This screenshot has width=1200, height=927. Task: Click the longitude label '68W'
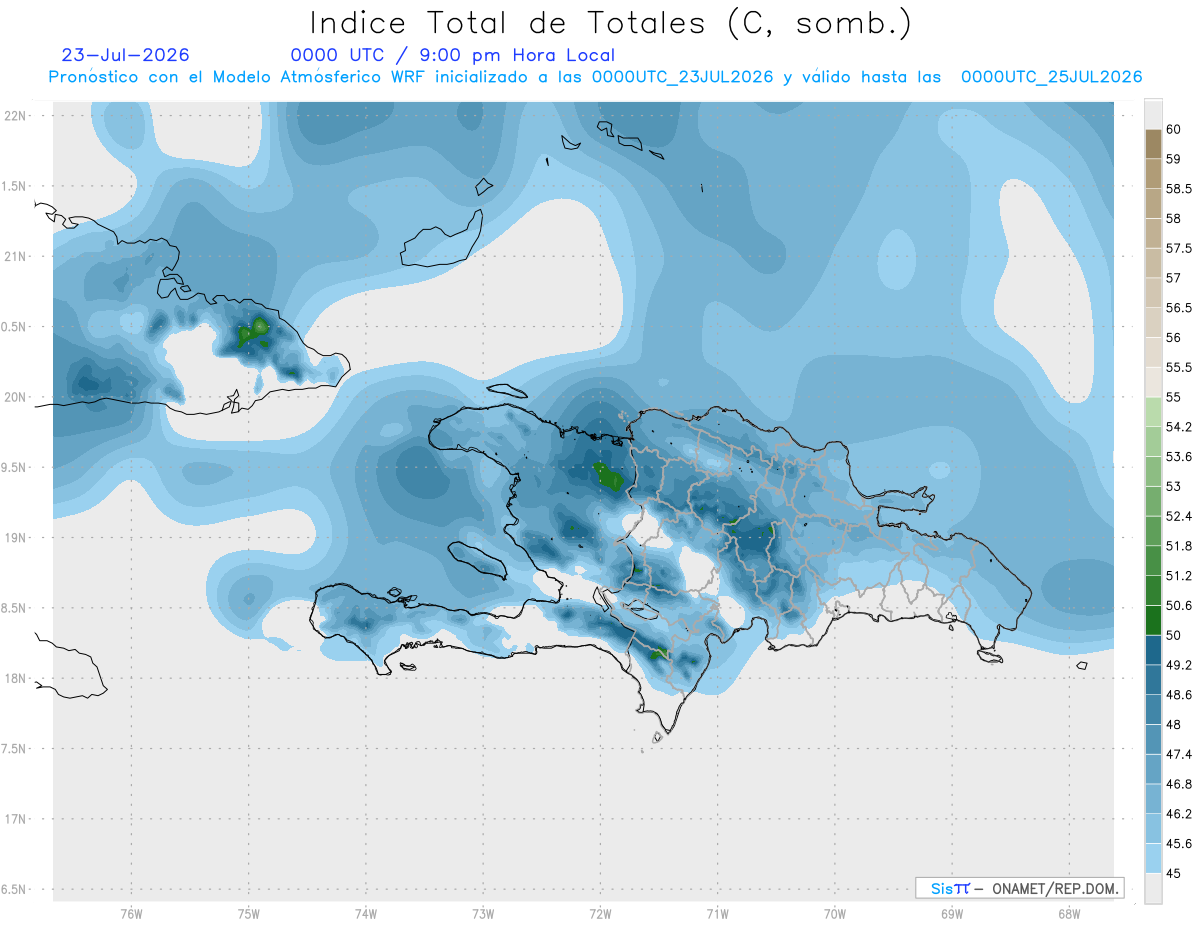[x=1069, y=914]
